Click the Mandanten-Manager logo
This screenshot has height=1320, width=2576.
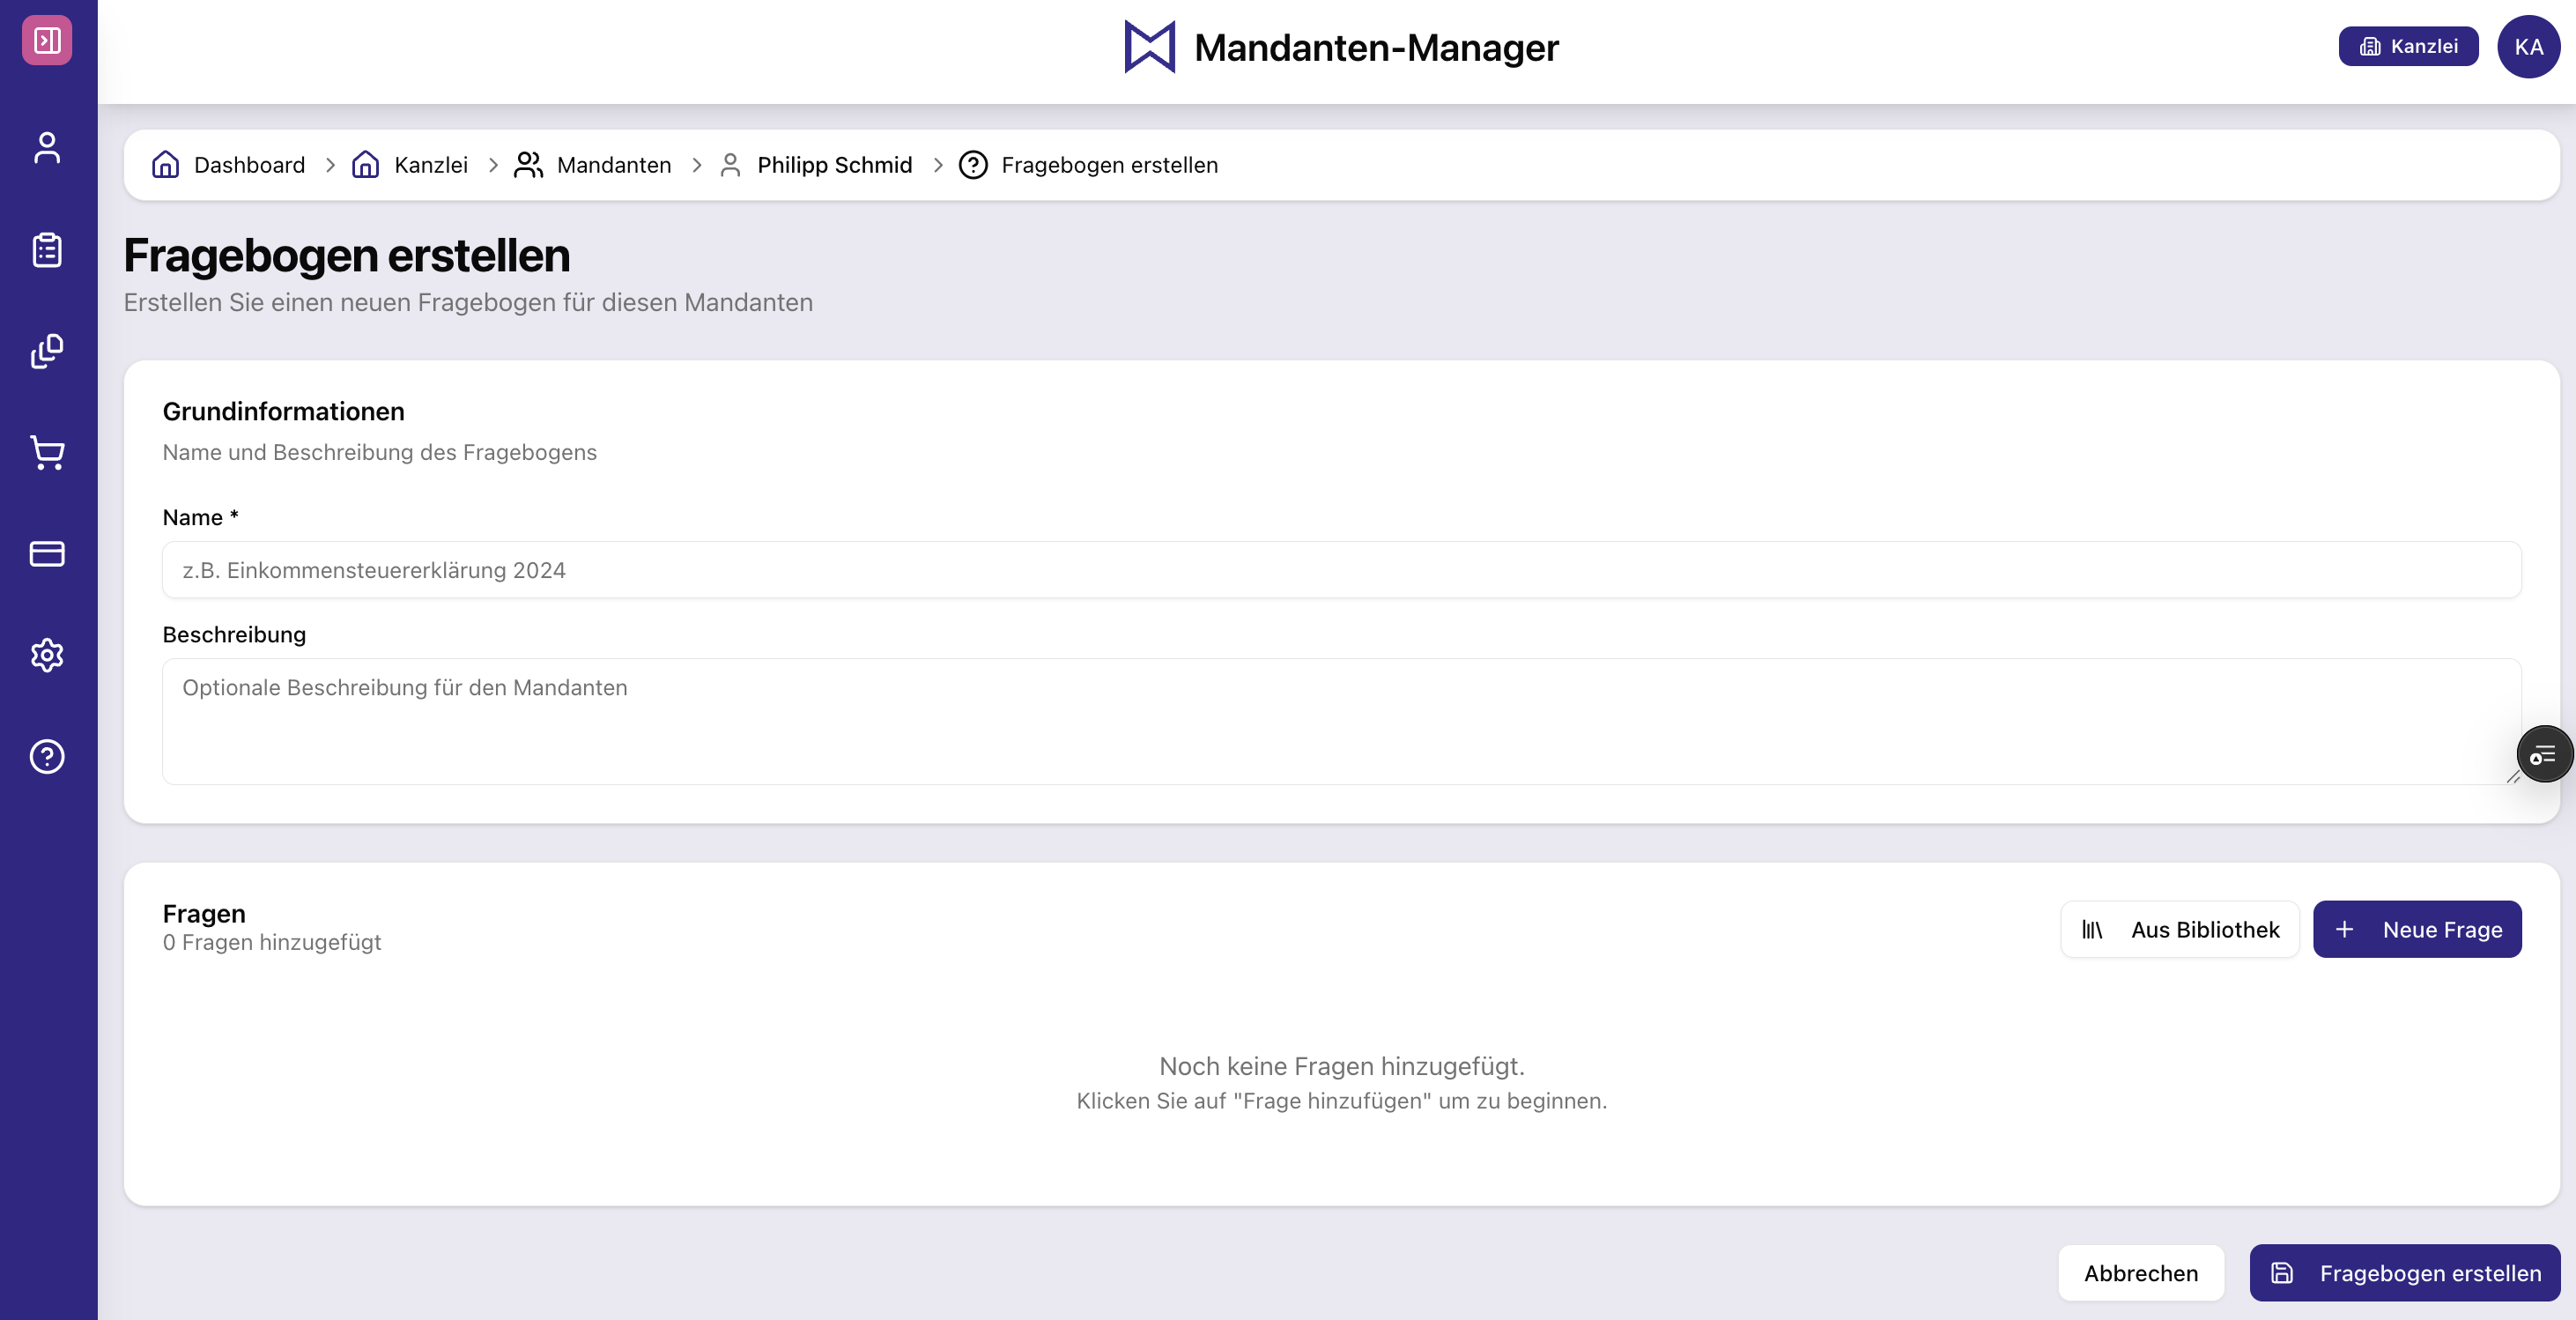[1340, 47]
